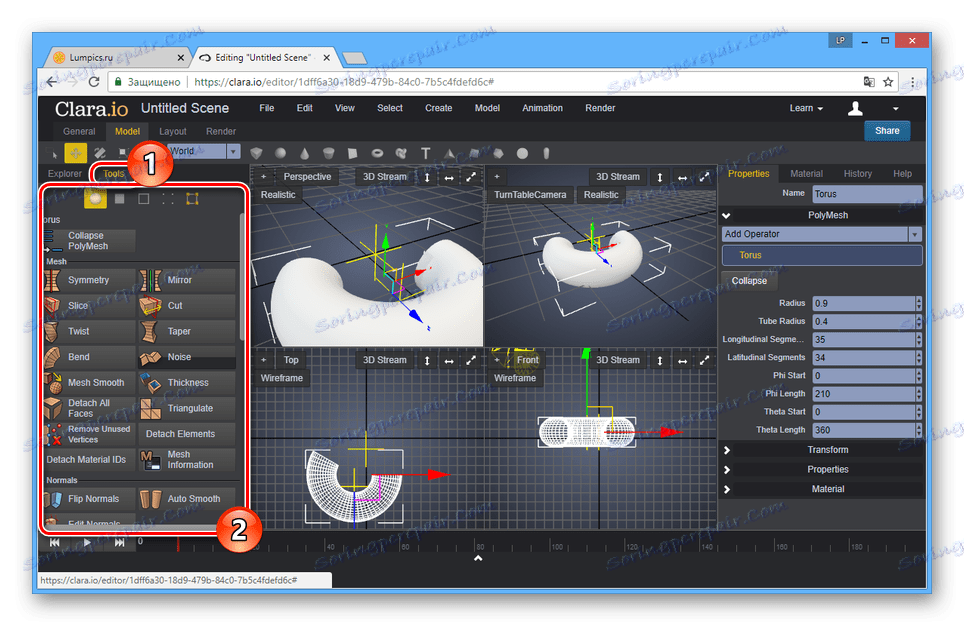964x626 pixels.
Task: Click the Share button
Action: pyautogui.click(x=887, y=131)
